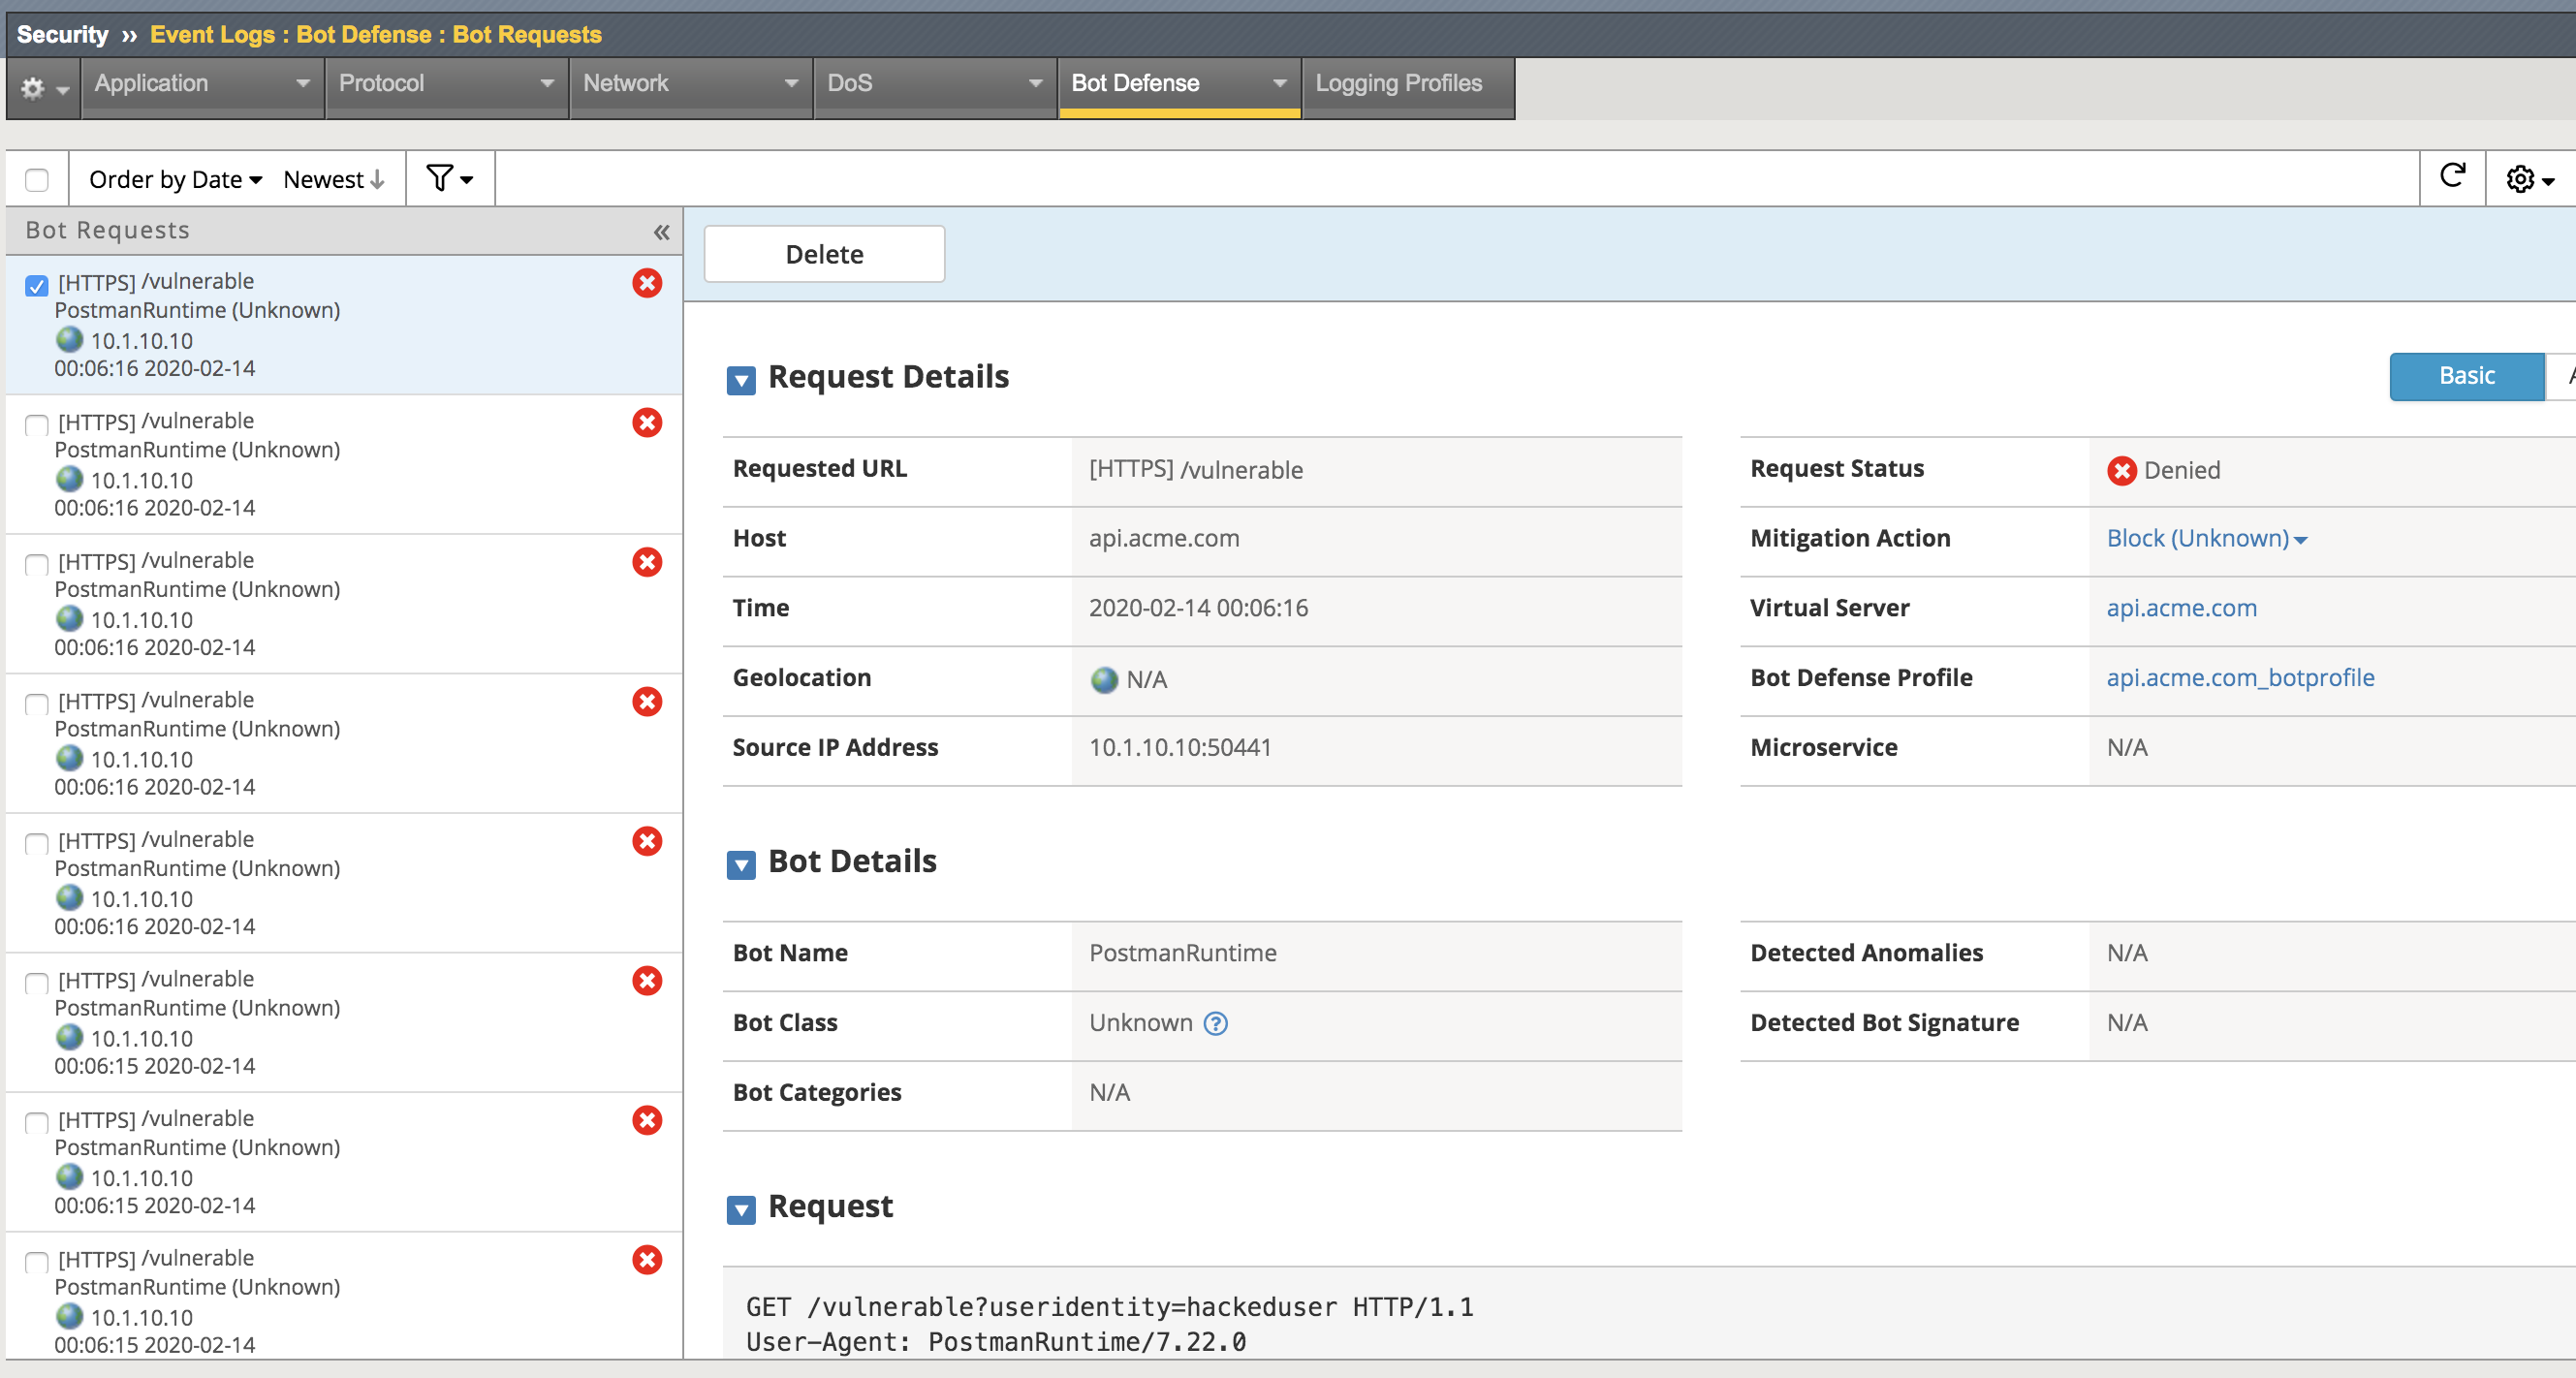Click the globe icon beside Geolocation N/A
Image resolution: width=2576 pixels, height=1378 pixels.
1104,679
